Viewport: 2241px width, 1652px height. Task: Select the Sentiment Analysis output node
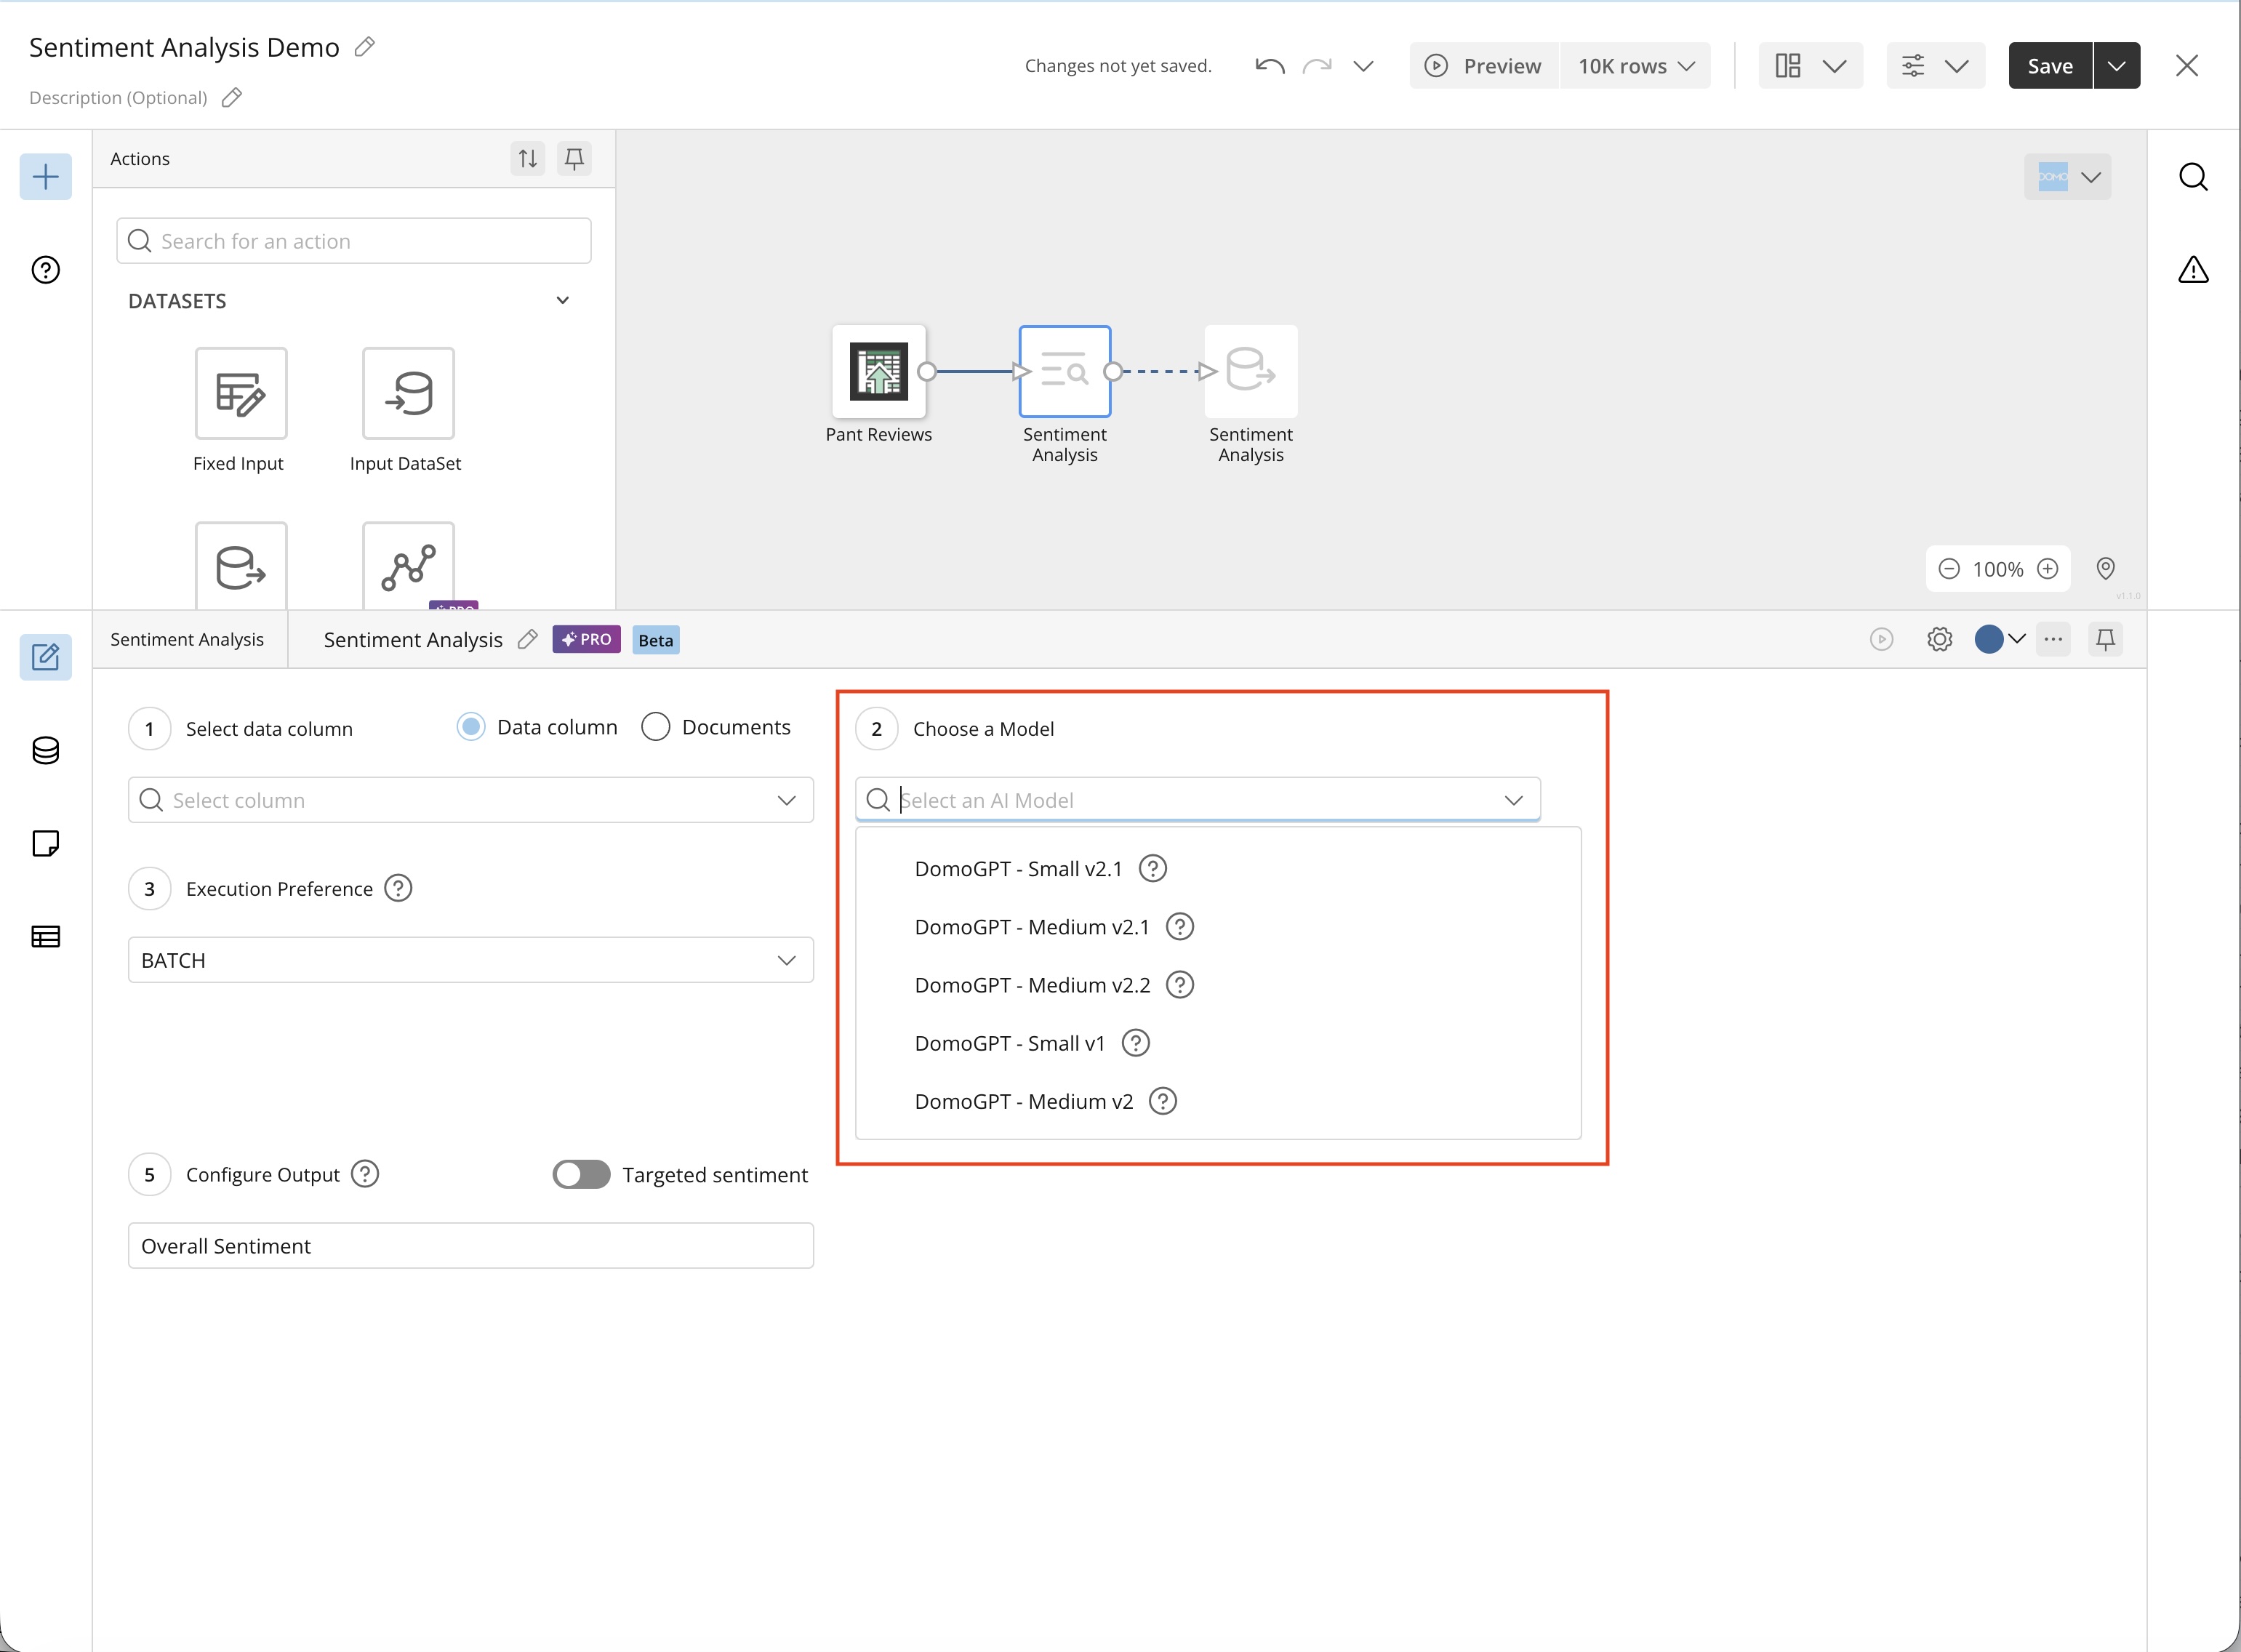[1251, 371]
